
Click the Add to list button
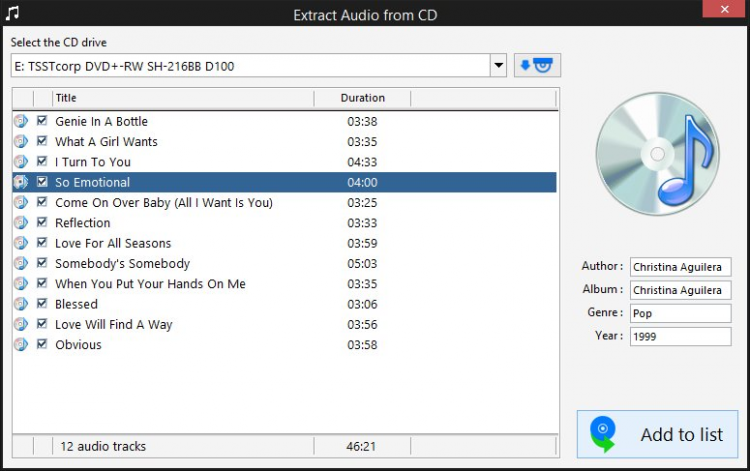click(657, 434)
